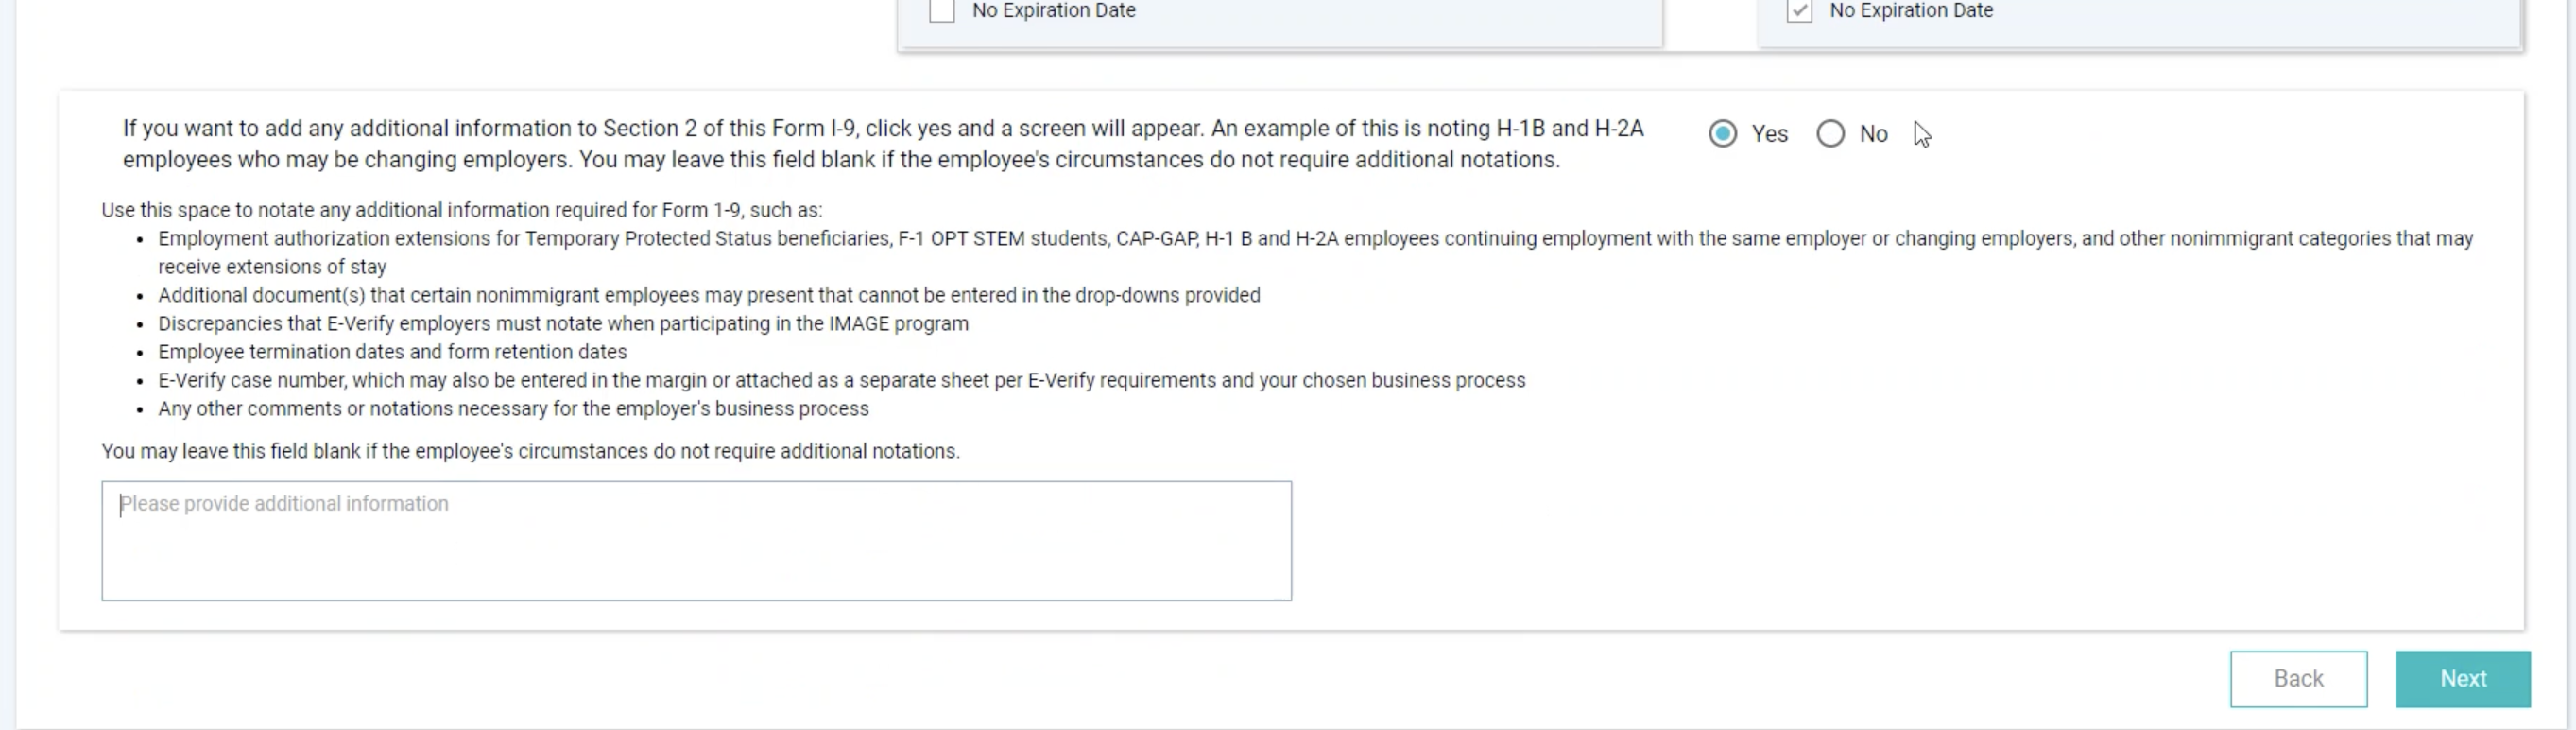Click the "Yes" label text
2576x730 pixels.
(1769, 134)
